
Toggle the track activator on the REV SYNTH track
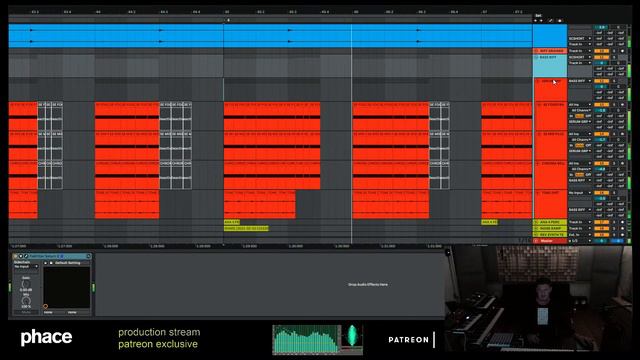(x=602, y=235)
